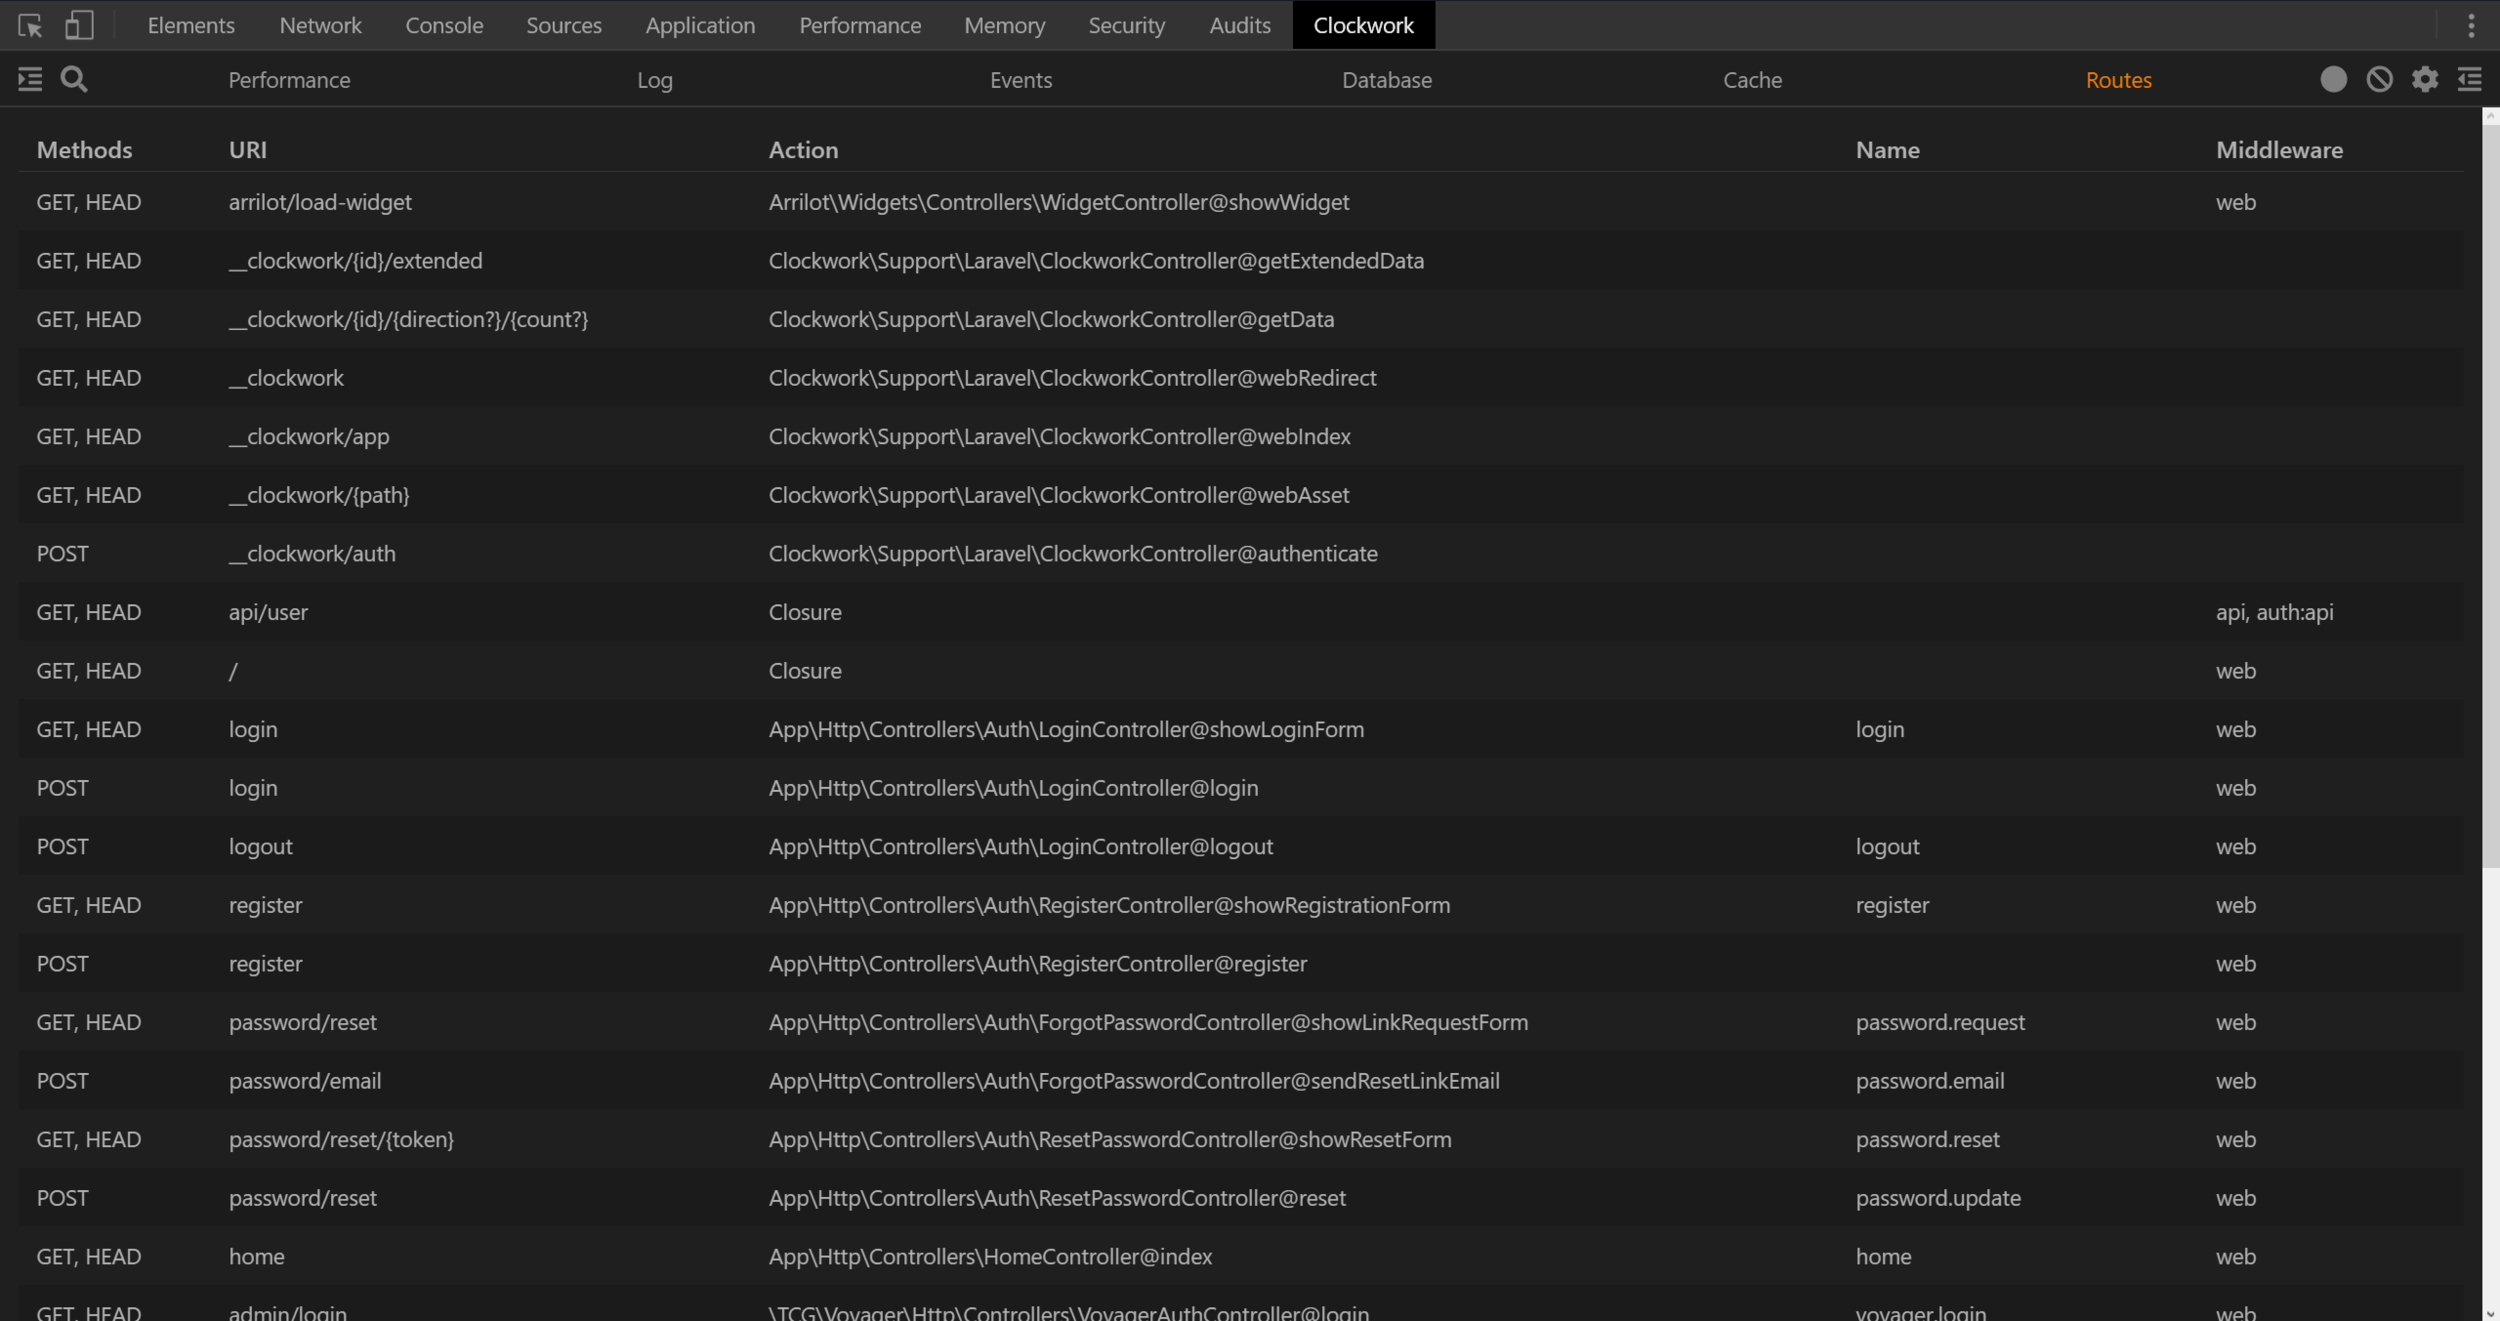Open the Network DevTools panel
Viewport: 2500px width, 1321px height.
(320, 25)
